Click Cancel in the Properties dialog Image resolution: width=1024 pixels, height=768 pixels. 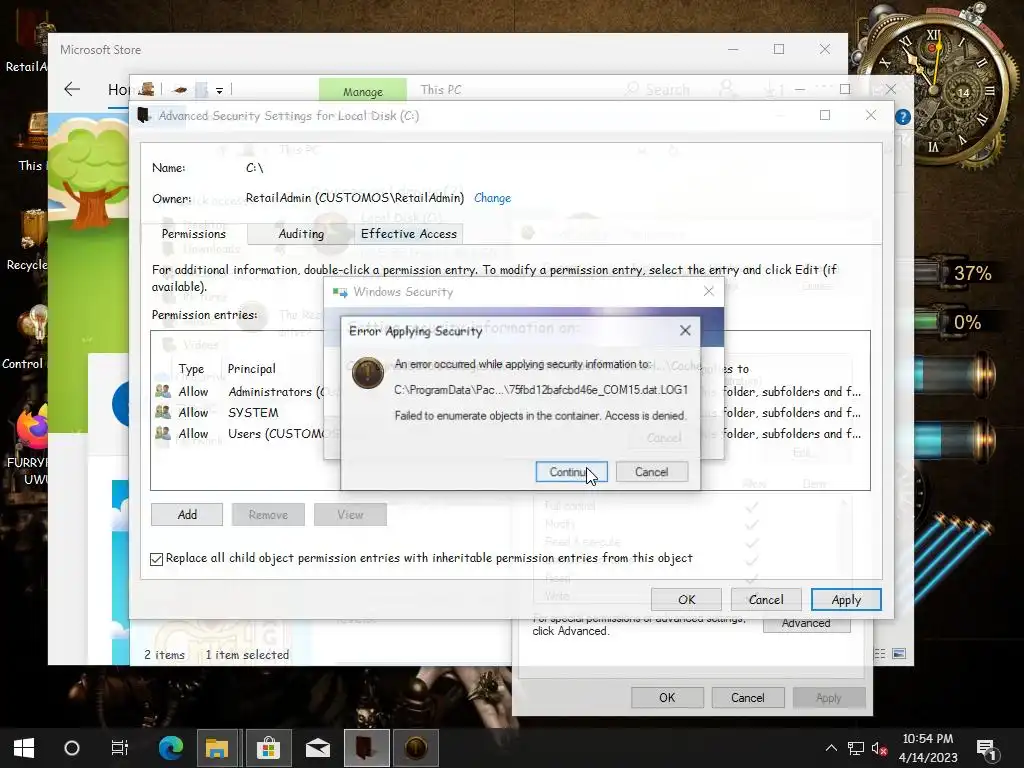[x=748, y=697]
